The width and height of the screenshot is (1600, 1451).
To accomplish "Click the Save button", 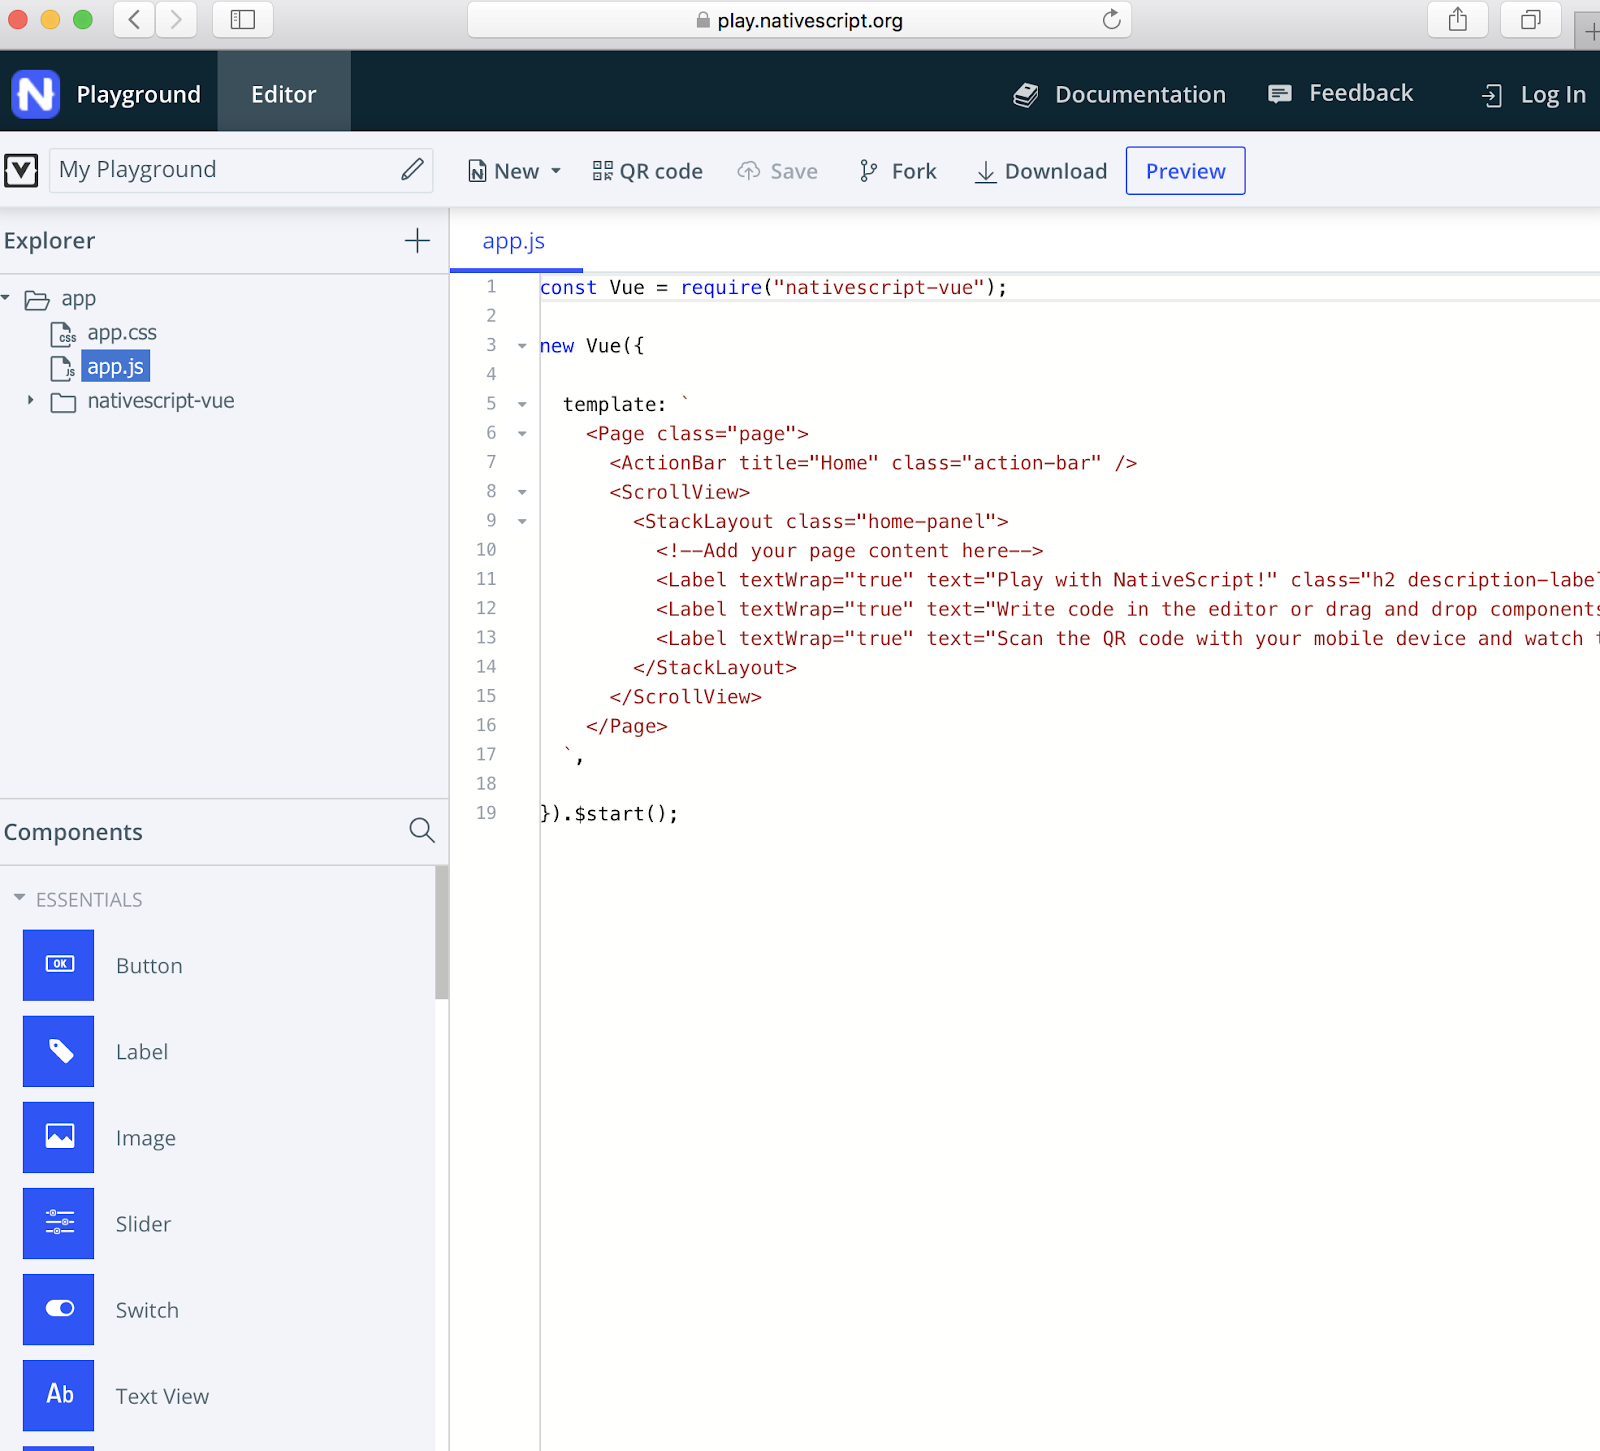I will pyautogui.click(x=778, y=171).
